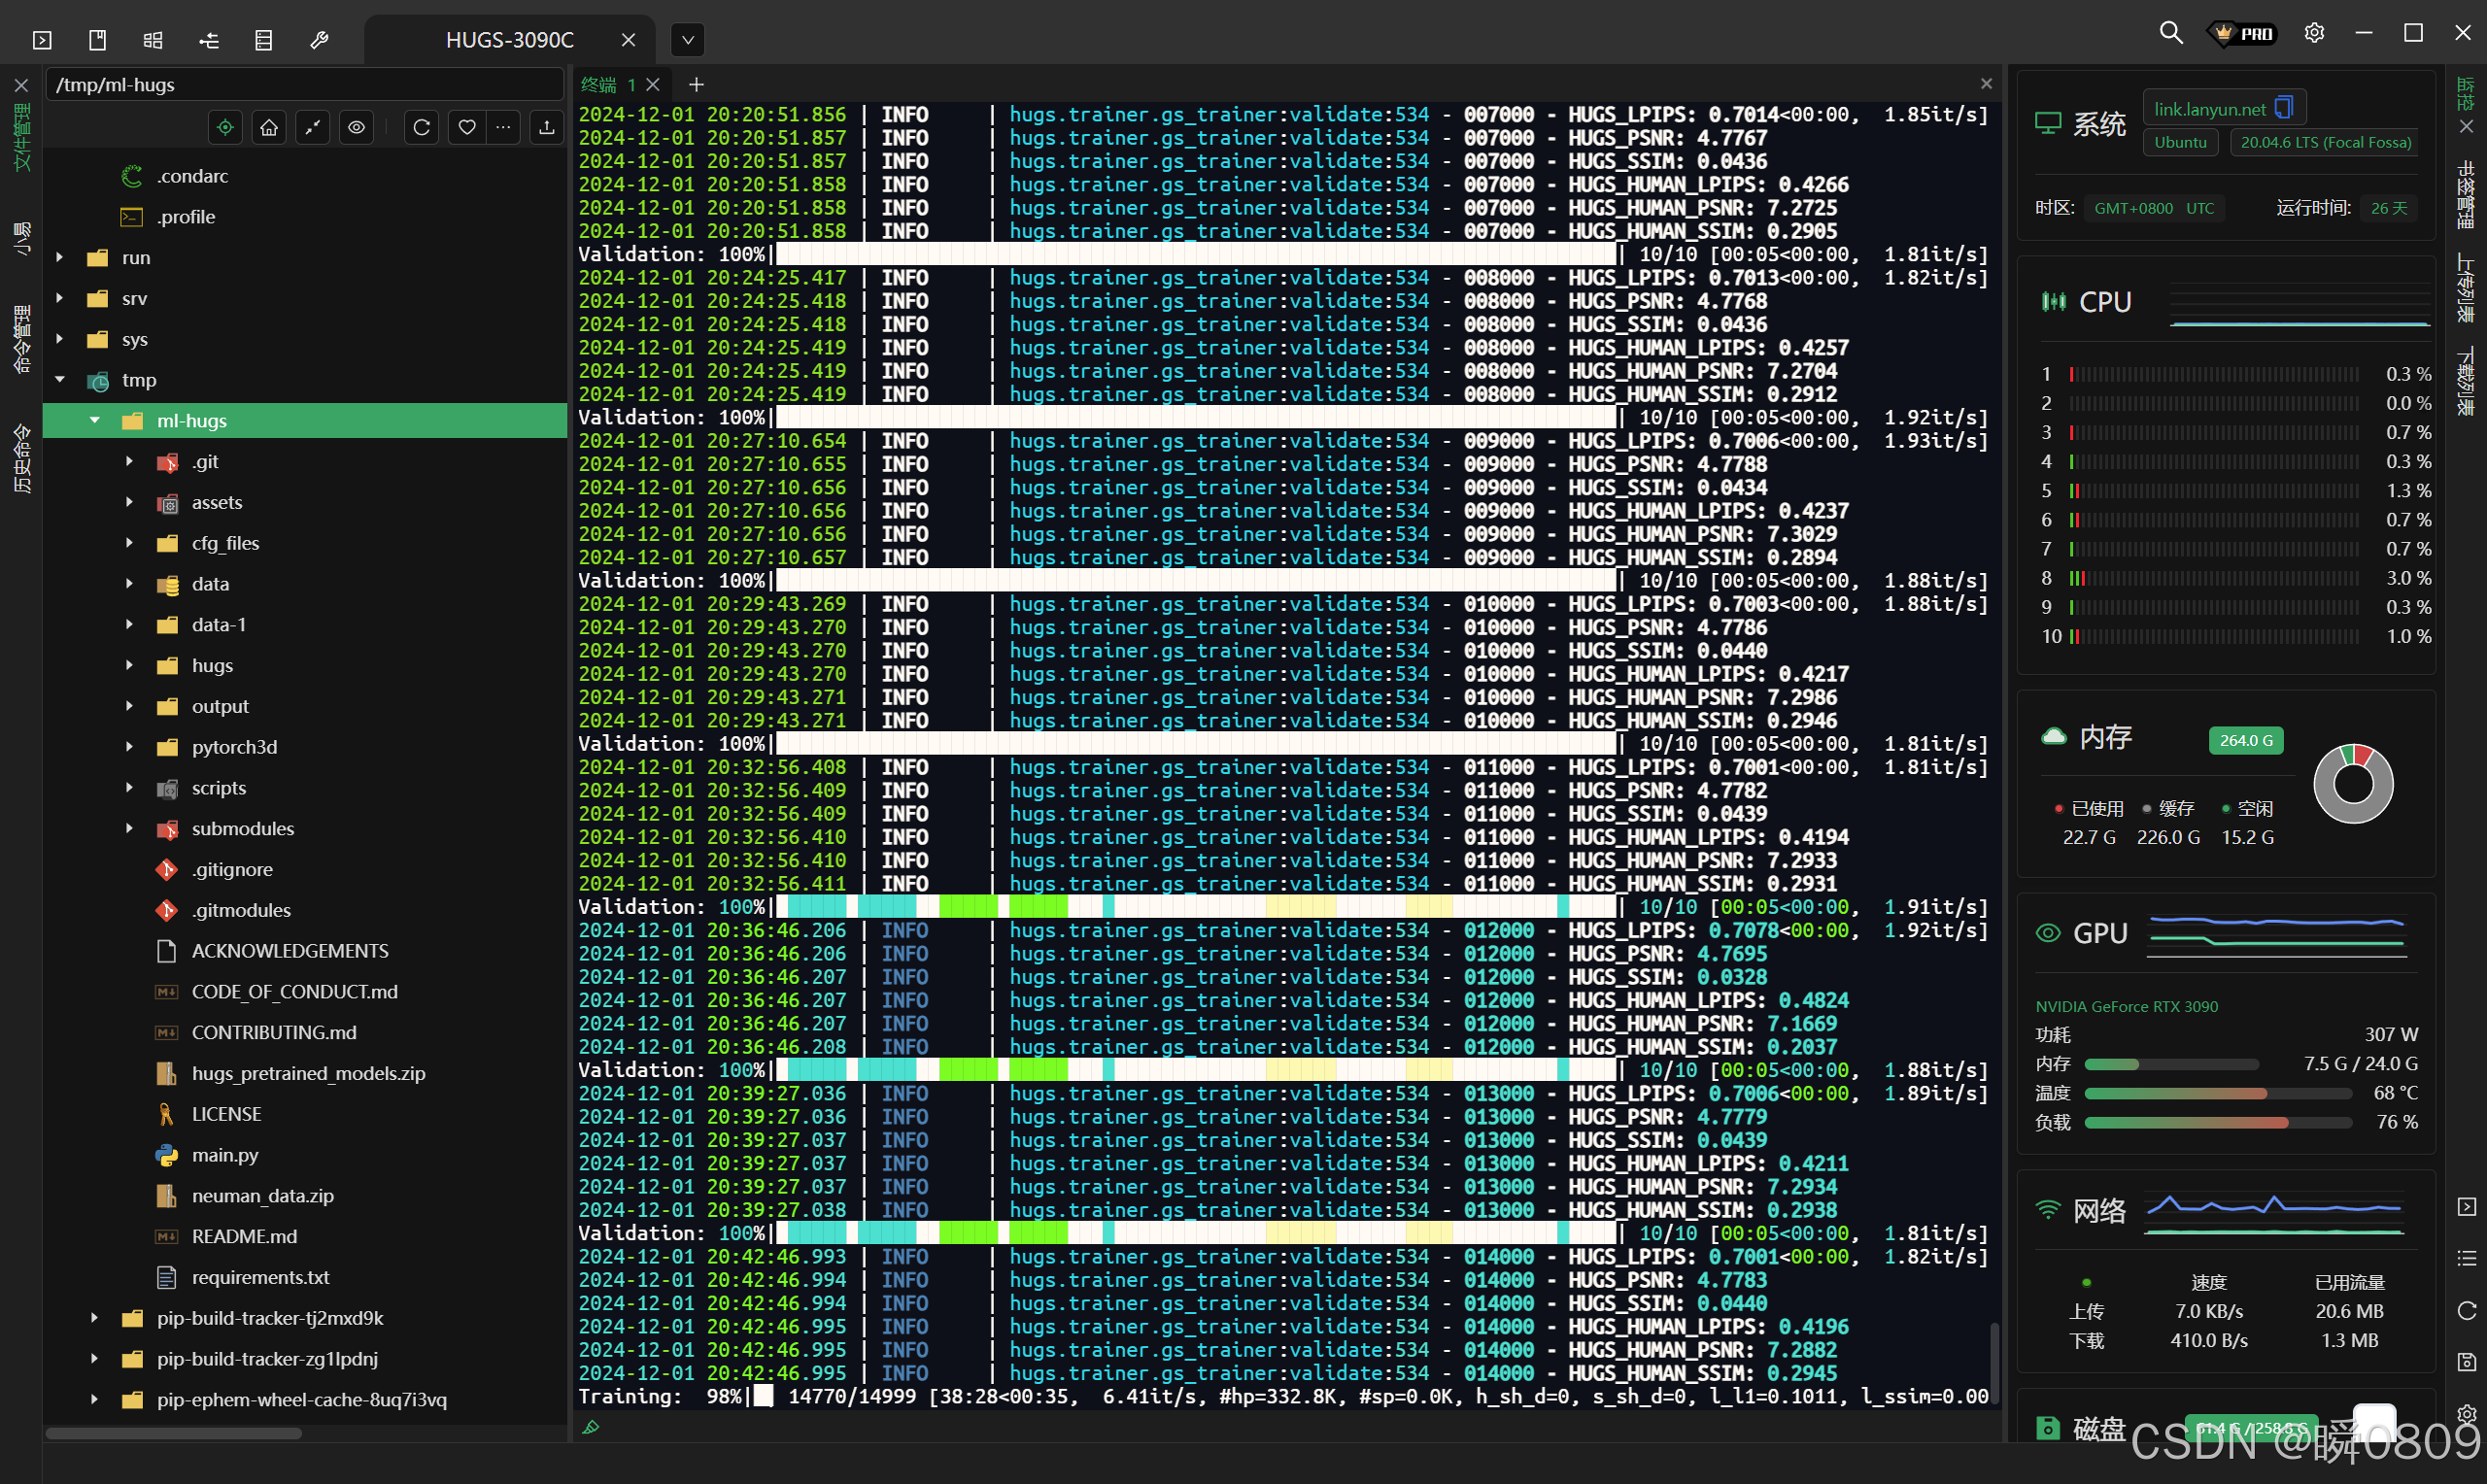Screen dimensions: 2487x1484
Task: Add a new terminal with the plus button
Action: pyautogui.click(x=697, y=85)
